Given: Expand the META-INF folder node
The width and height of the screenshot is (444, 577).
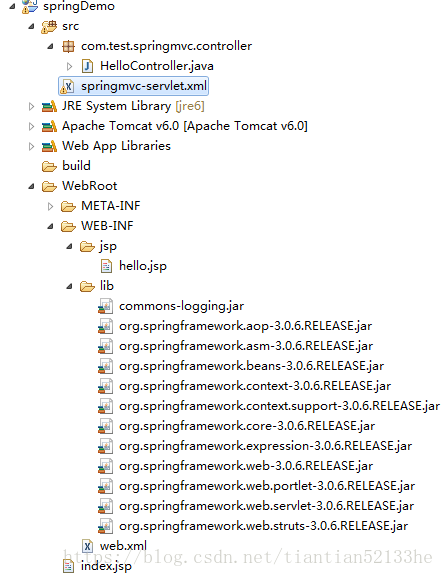Looking at the screenshot, I should pyautogui.click(x=51, y=206).
